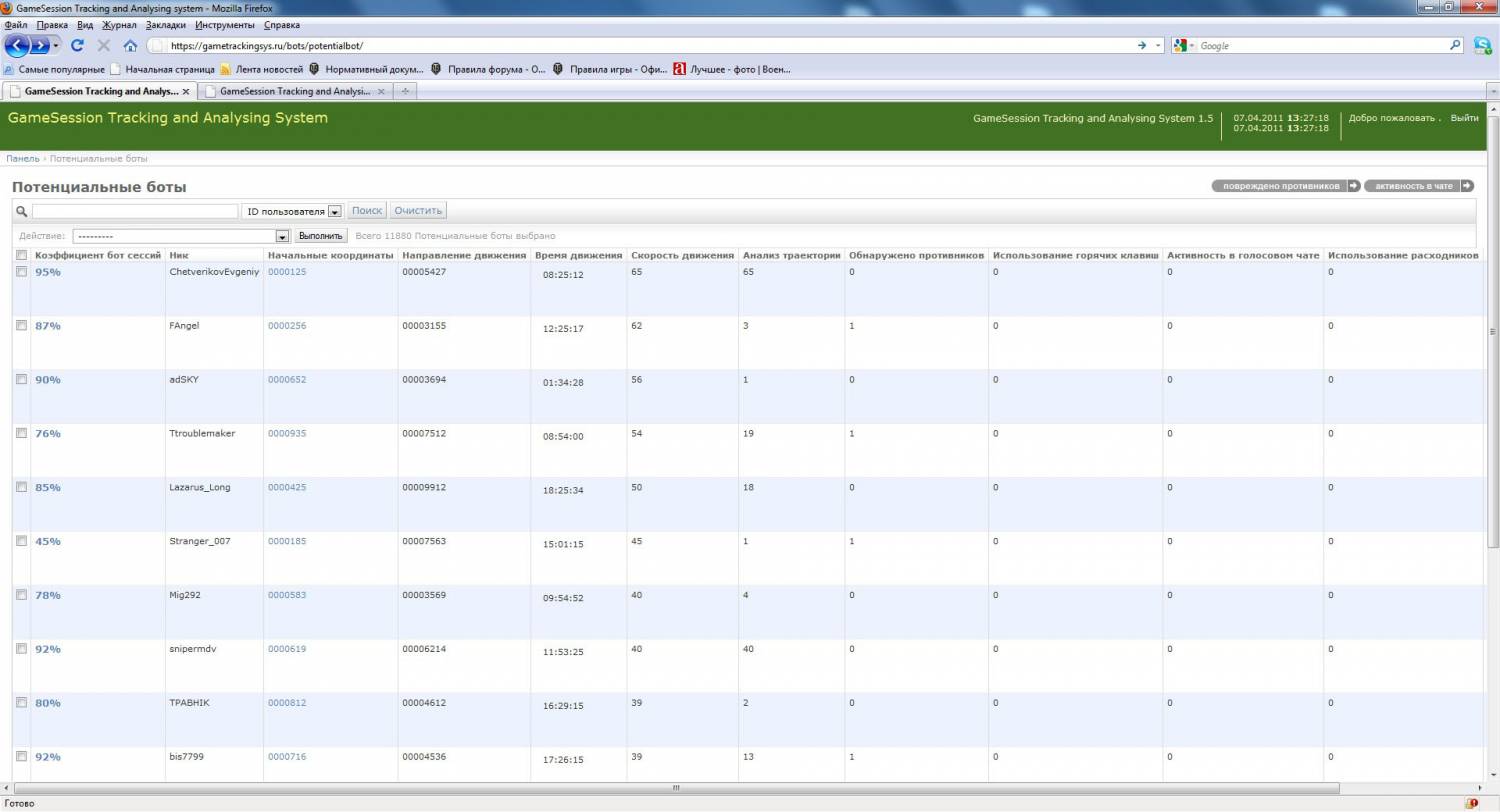Click the arrow icon beside 'активность в чате'
1500x812 pixels.
point(1467,185)
